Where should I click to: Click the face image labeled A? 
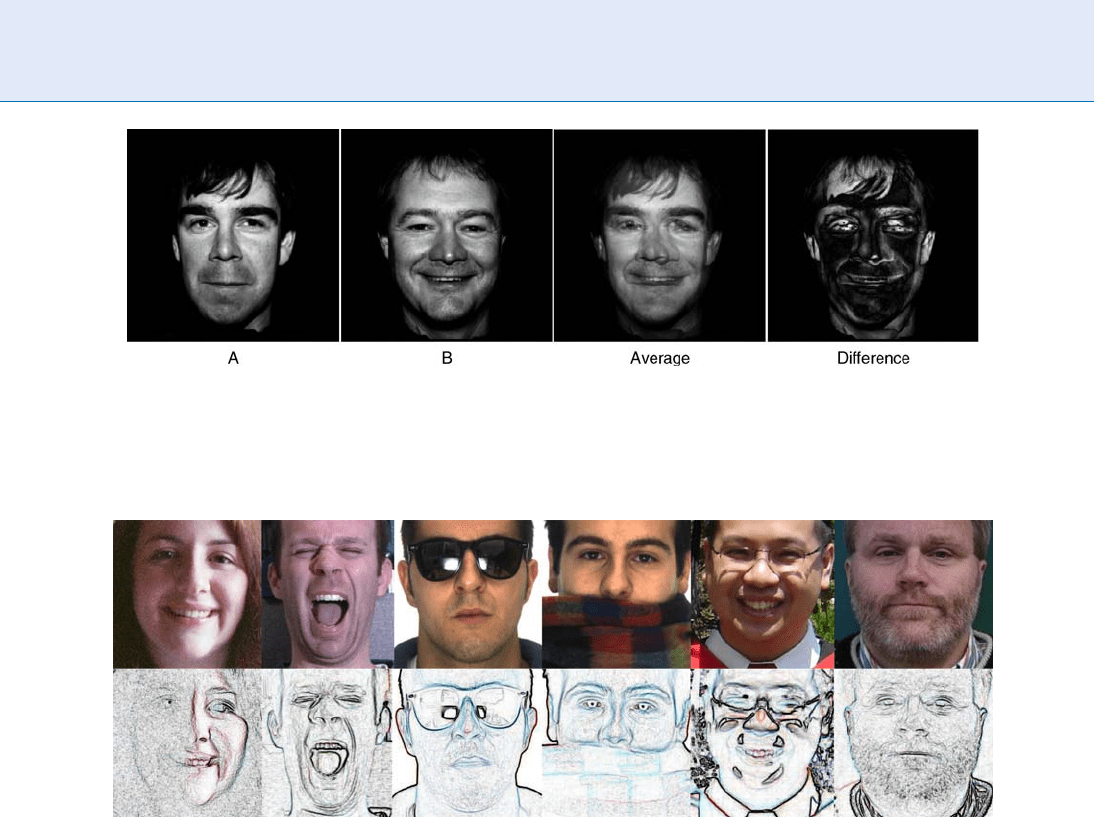coord(233,236)
